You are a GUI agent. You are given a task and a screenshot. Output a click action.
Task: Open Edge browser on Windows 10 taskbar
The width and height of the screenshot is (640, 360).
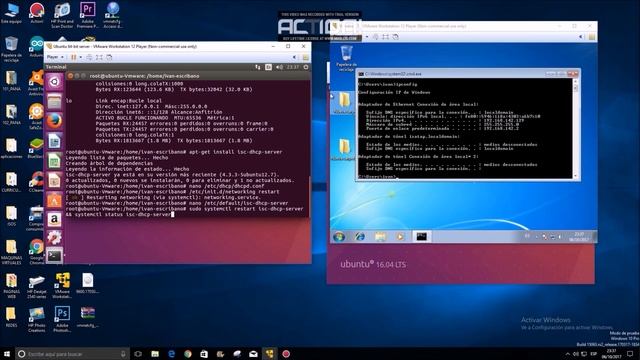point(171,354)
